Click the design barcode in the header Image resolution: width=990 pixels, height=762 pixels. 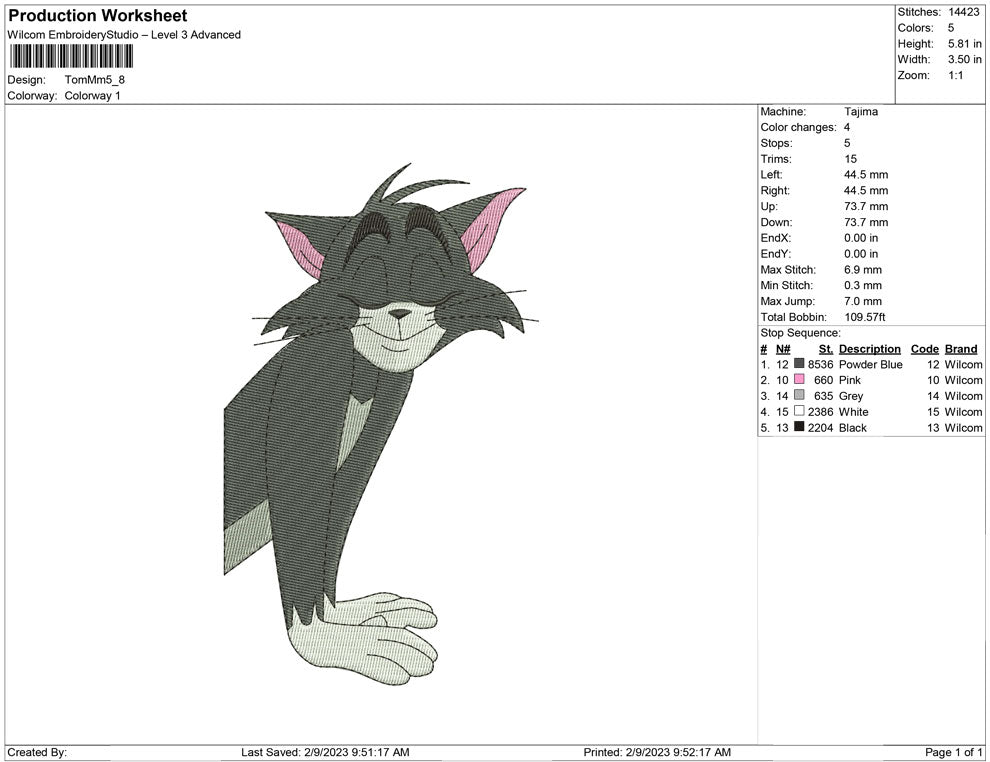point(71,56)
